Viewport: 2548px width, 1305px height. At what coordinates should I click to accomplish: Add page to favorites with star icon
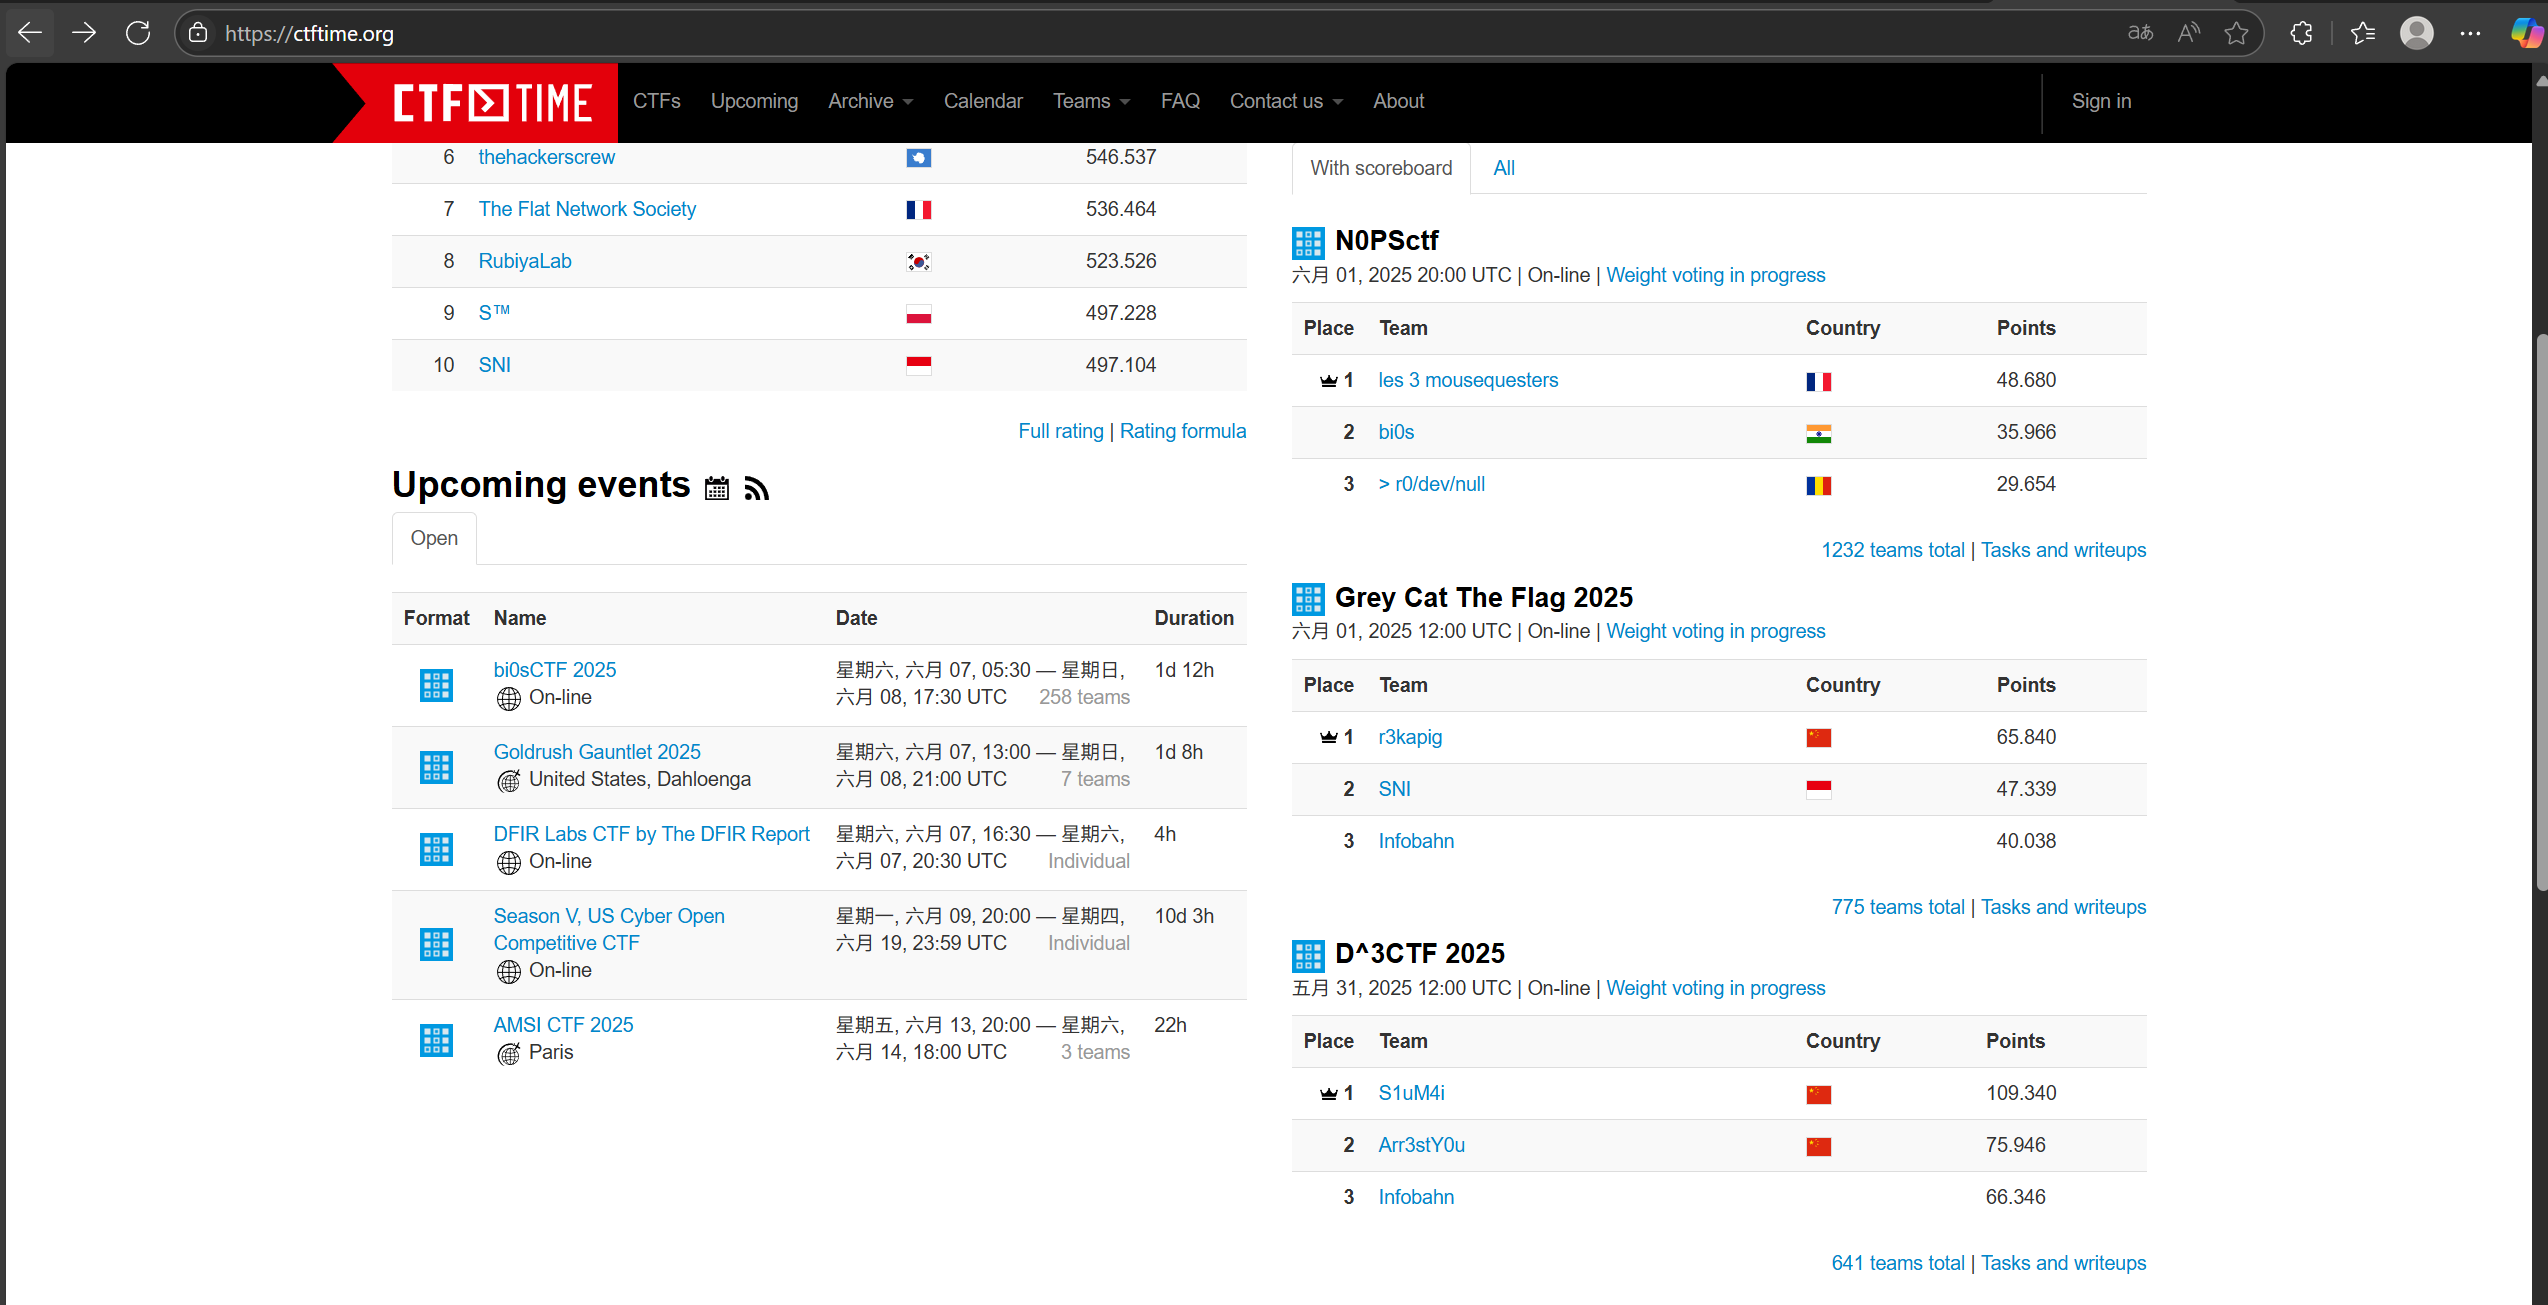[x=2236, y=33]
